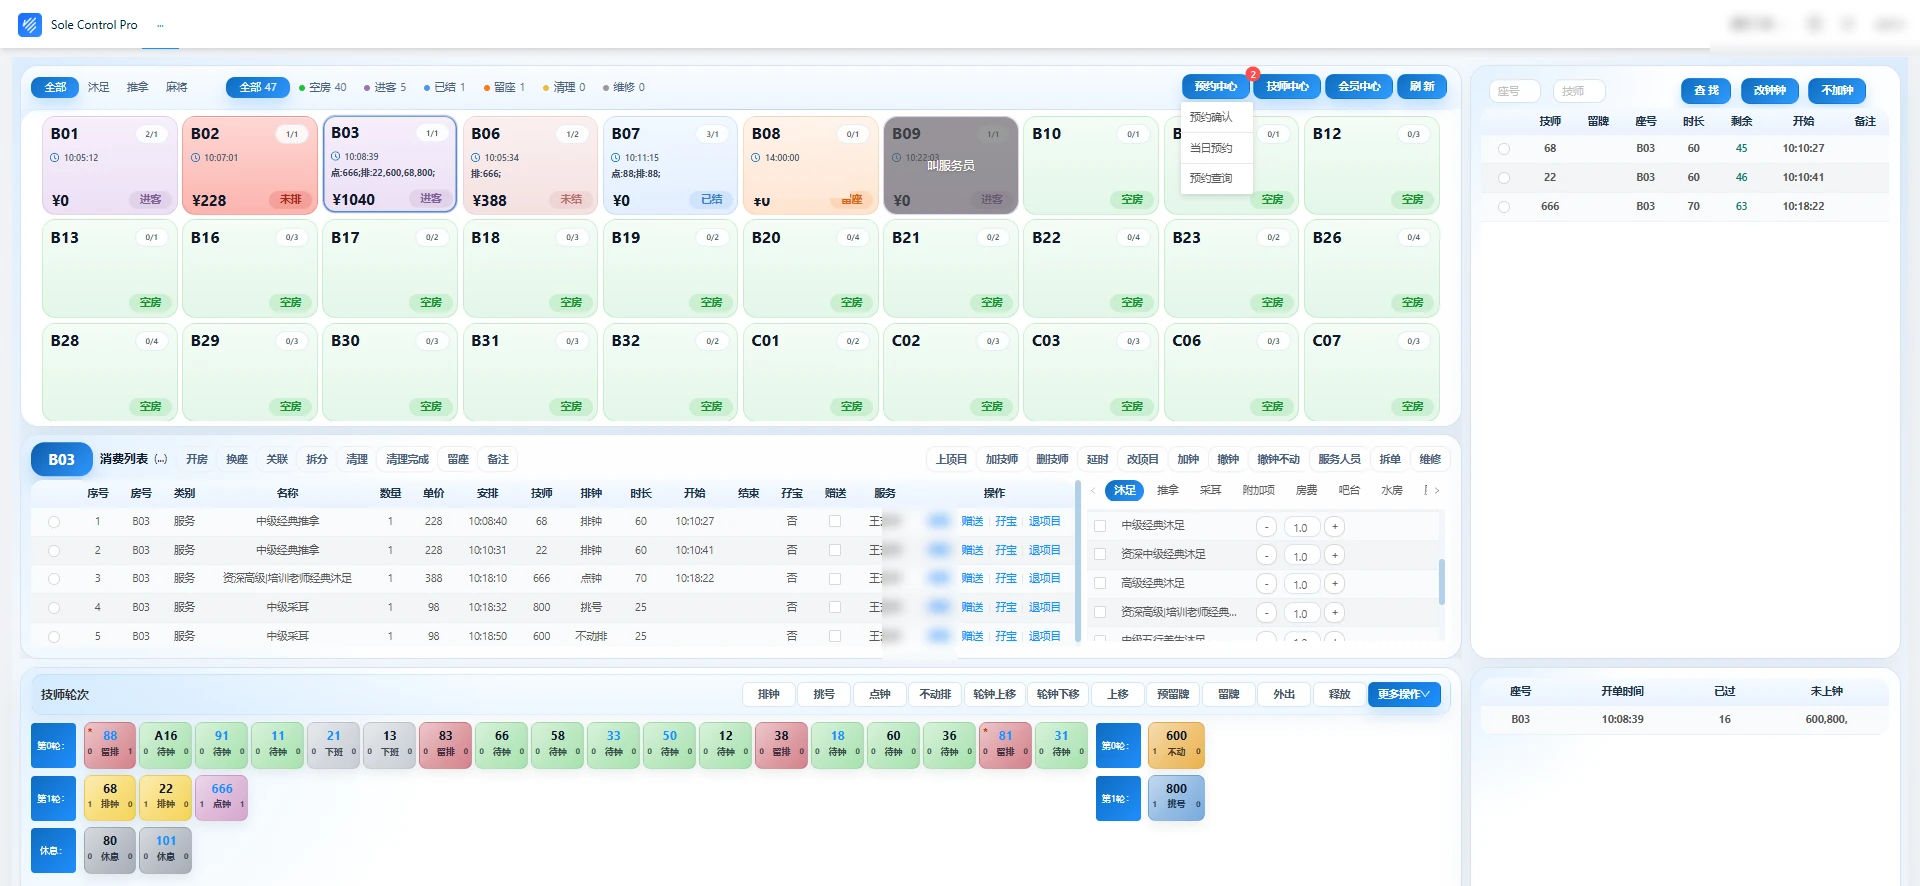The height and width of the screenshot is (886, 1920).
Task: Decrease quantity for 高级经典沐足
Action: (1267, 584)
